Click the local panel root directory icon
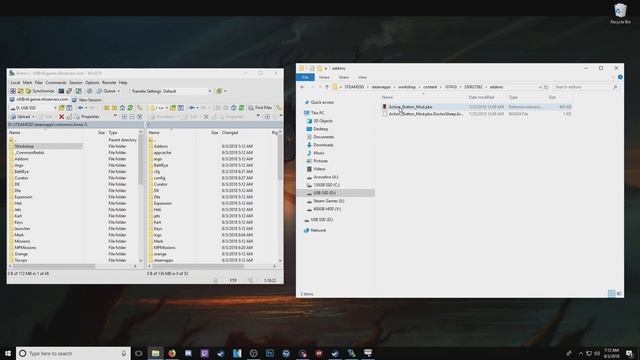This screenshot has width=640, height=360. (x=114, y=108)
